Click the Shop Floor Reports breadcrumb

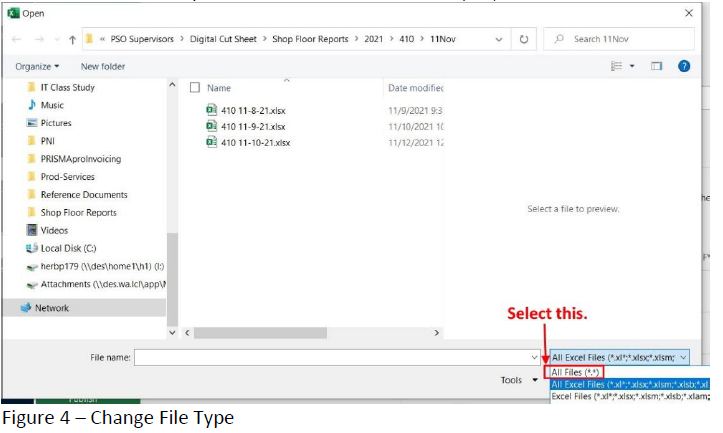pyautogui.click(x=310, y=39)
